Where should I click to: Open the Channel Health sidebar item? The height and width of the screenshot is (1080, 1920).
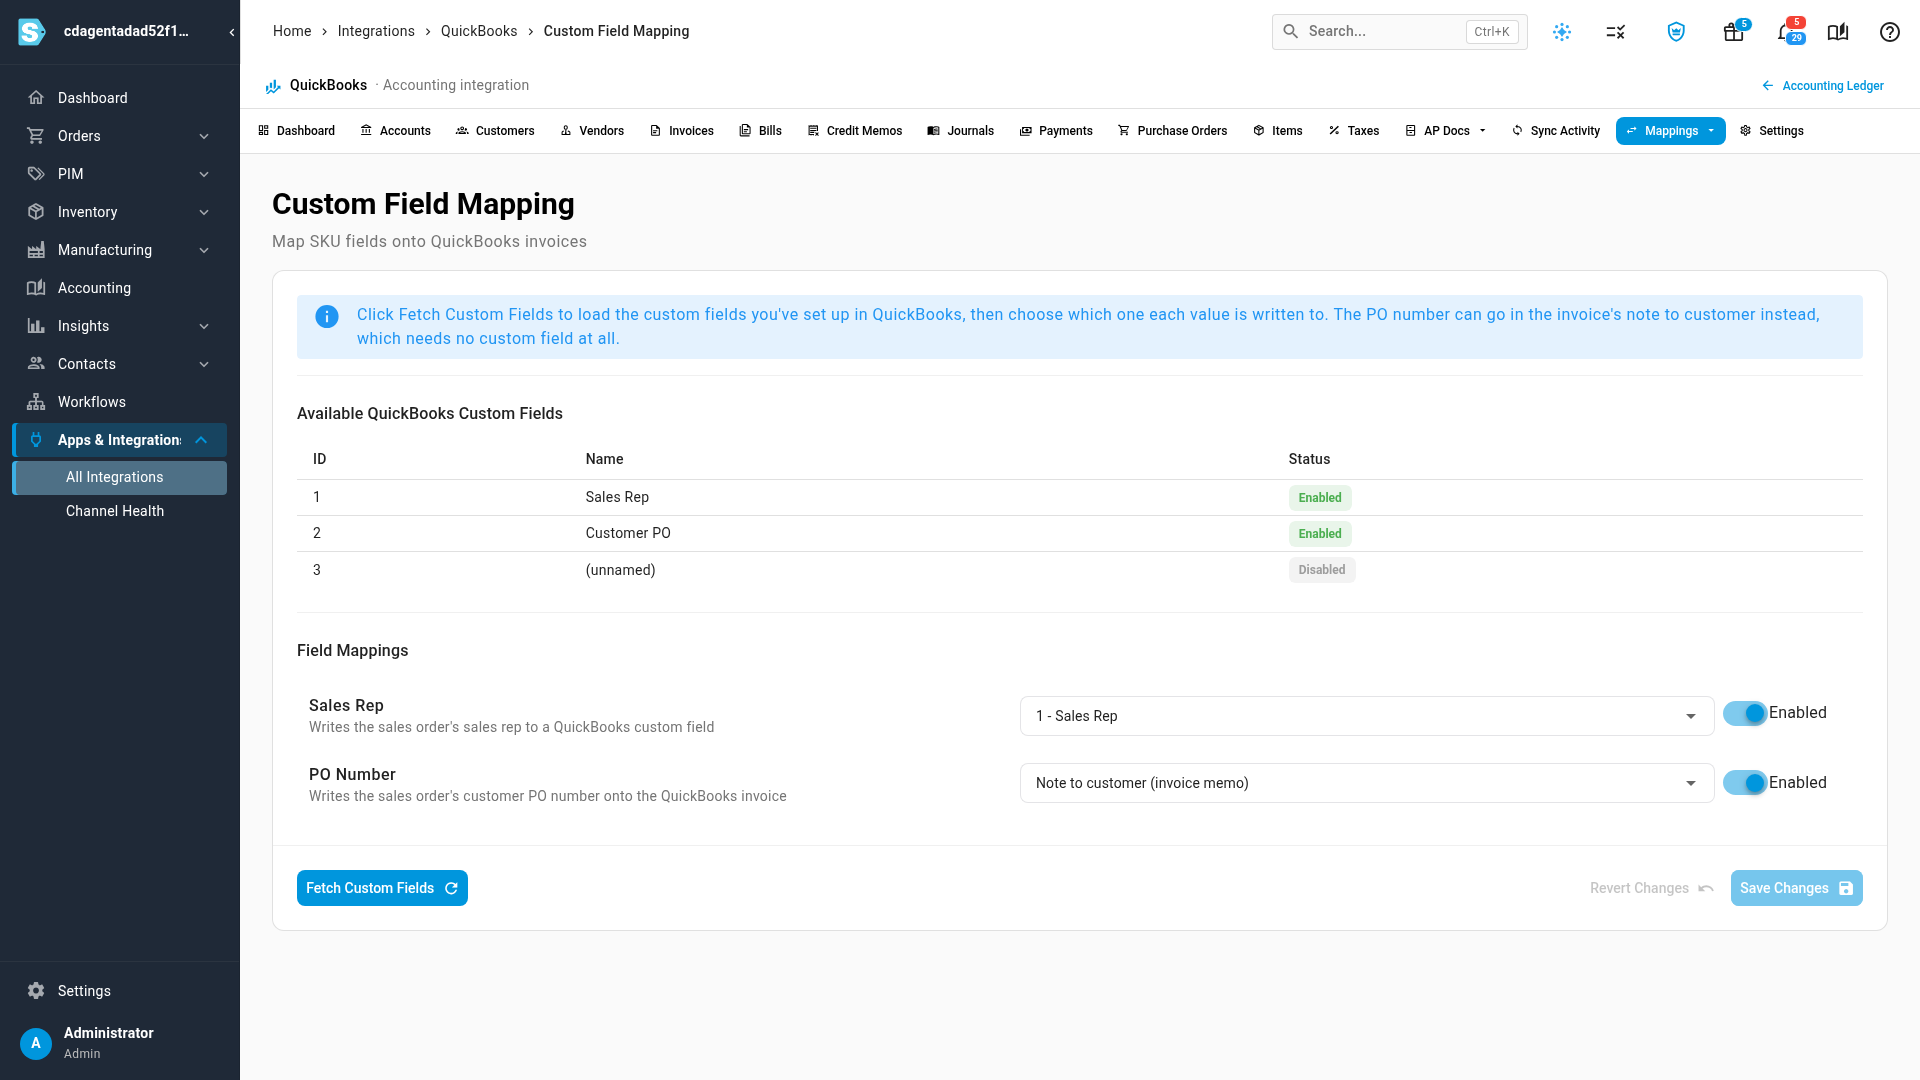click(120, 511)
